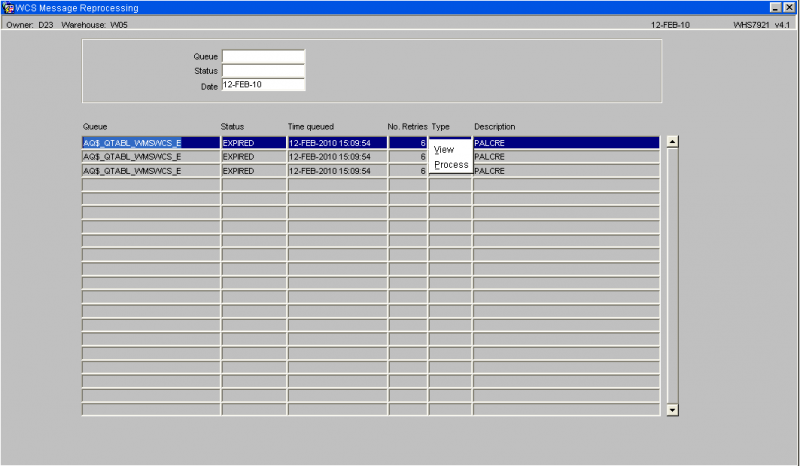This screenshot has height=466, width=800.
Task: Click the table's vertical scrollbar track
Action: (x=672, y=276)
